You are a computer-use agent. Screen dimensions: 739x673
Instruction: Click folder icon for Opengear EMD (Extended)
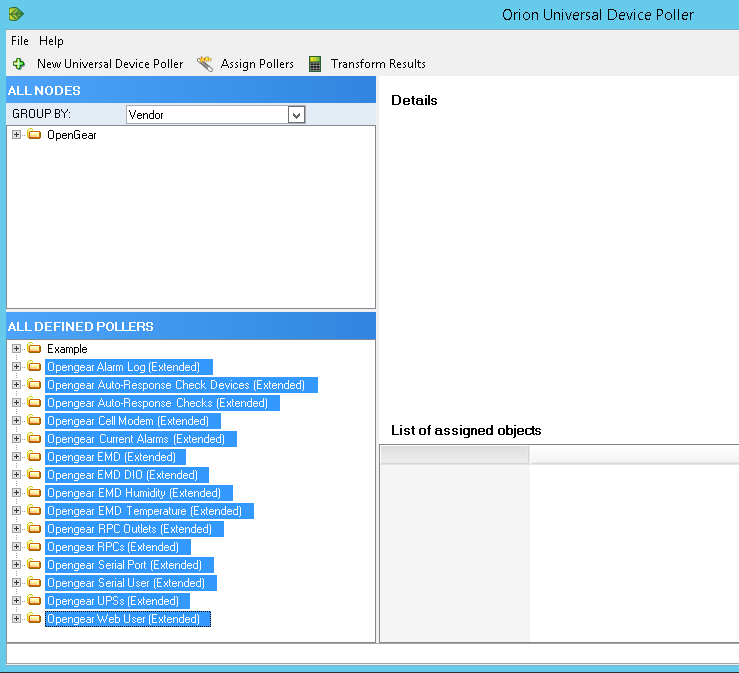[34, 456]
